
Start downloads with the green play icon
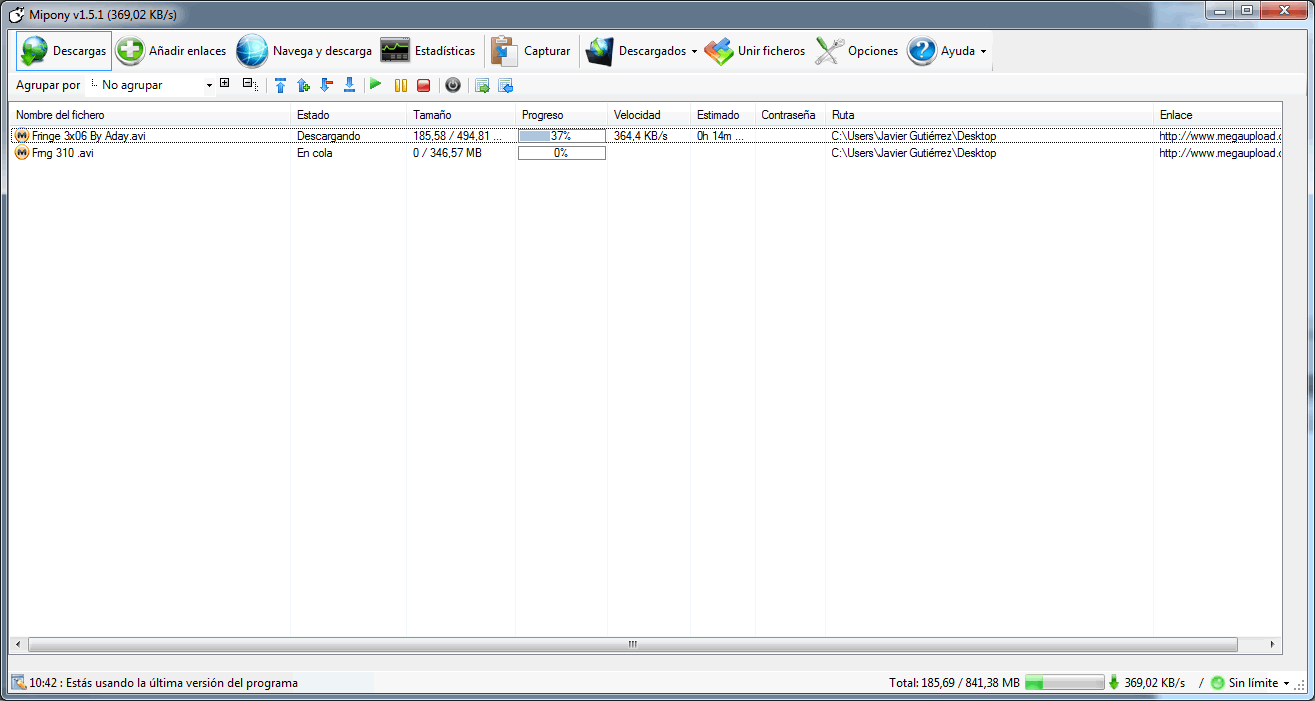[x=375, y=85]
